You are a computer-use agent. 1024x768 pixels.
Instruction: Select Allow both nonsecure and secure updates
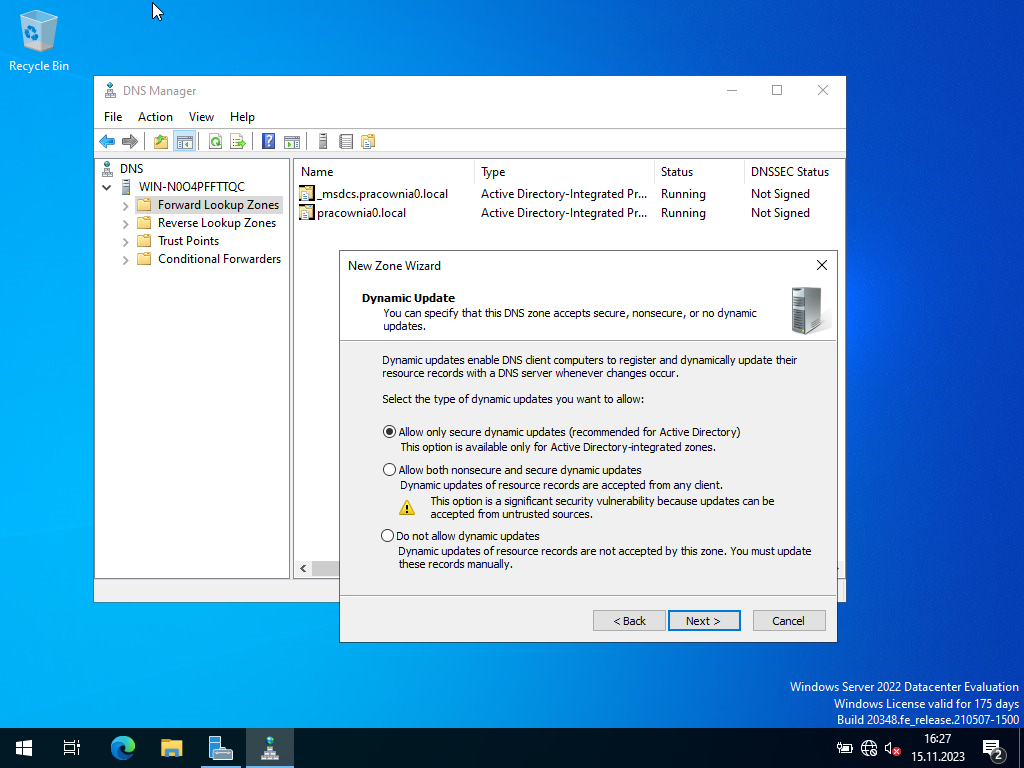pos(389,470)
